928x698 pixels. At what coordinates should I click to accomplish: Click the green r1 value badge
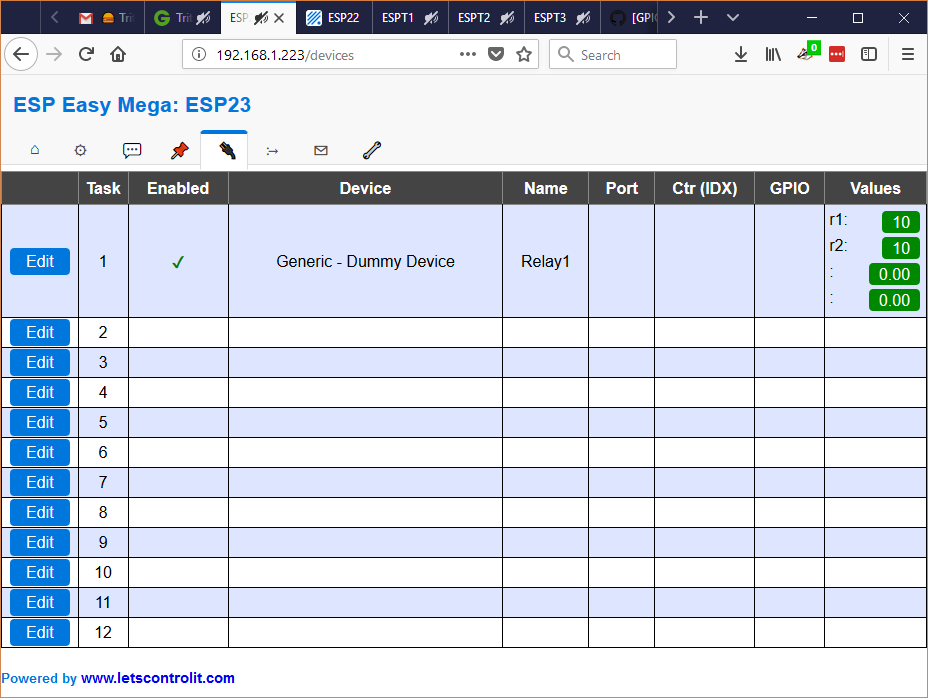[899, 222]
